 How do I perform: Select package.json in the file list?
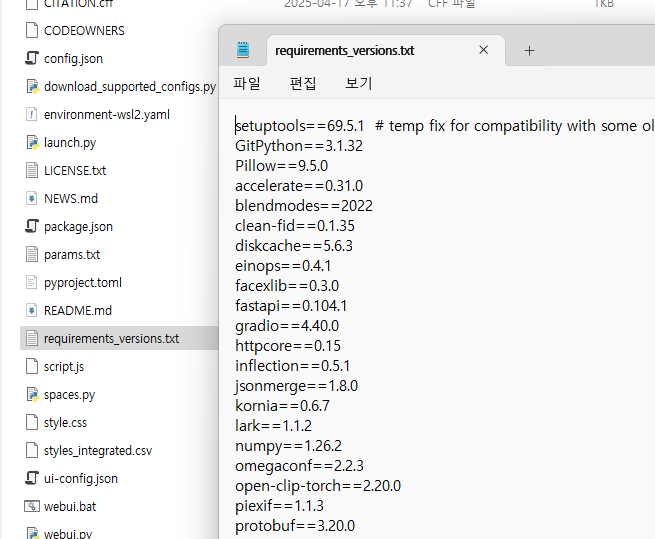click(x=78, y=227)
